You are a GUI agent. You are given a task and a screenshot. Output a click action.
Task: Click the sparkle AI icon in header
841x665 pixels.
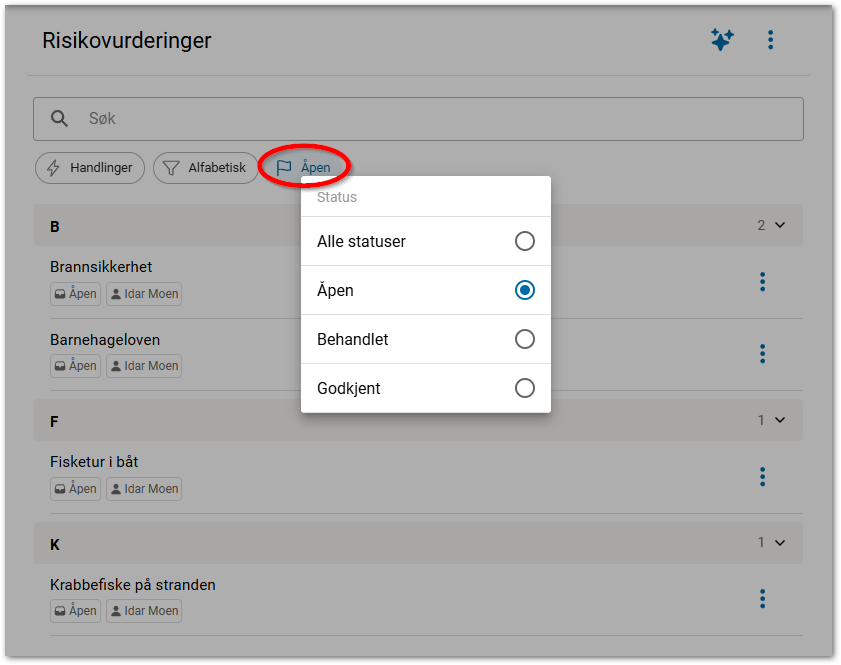[x=721, y=40]
